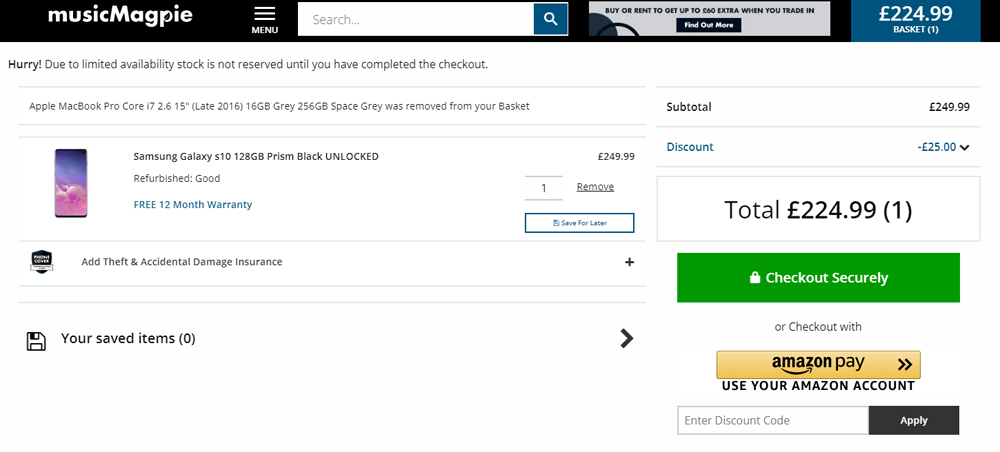1000x452 pixels.
Task: Remove the Samsung Galaxy s10 from basket
Action: [x=595, y=187]
